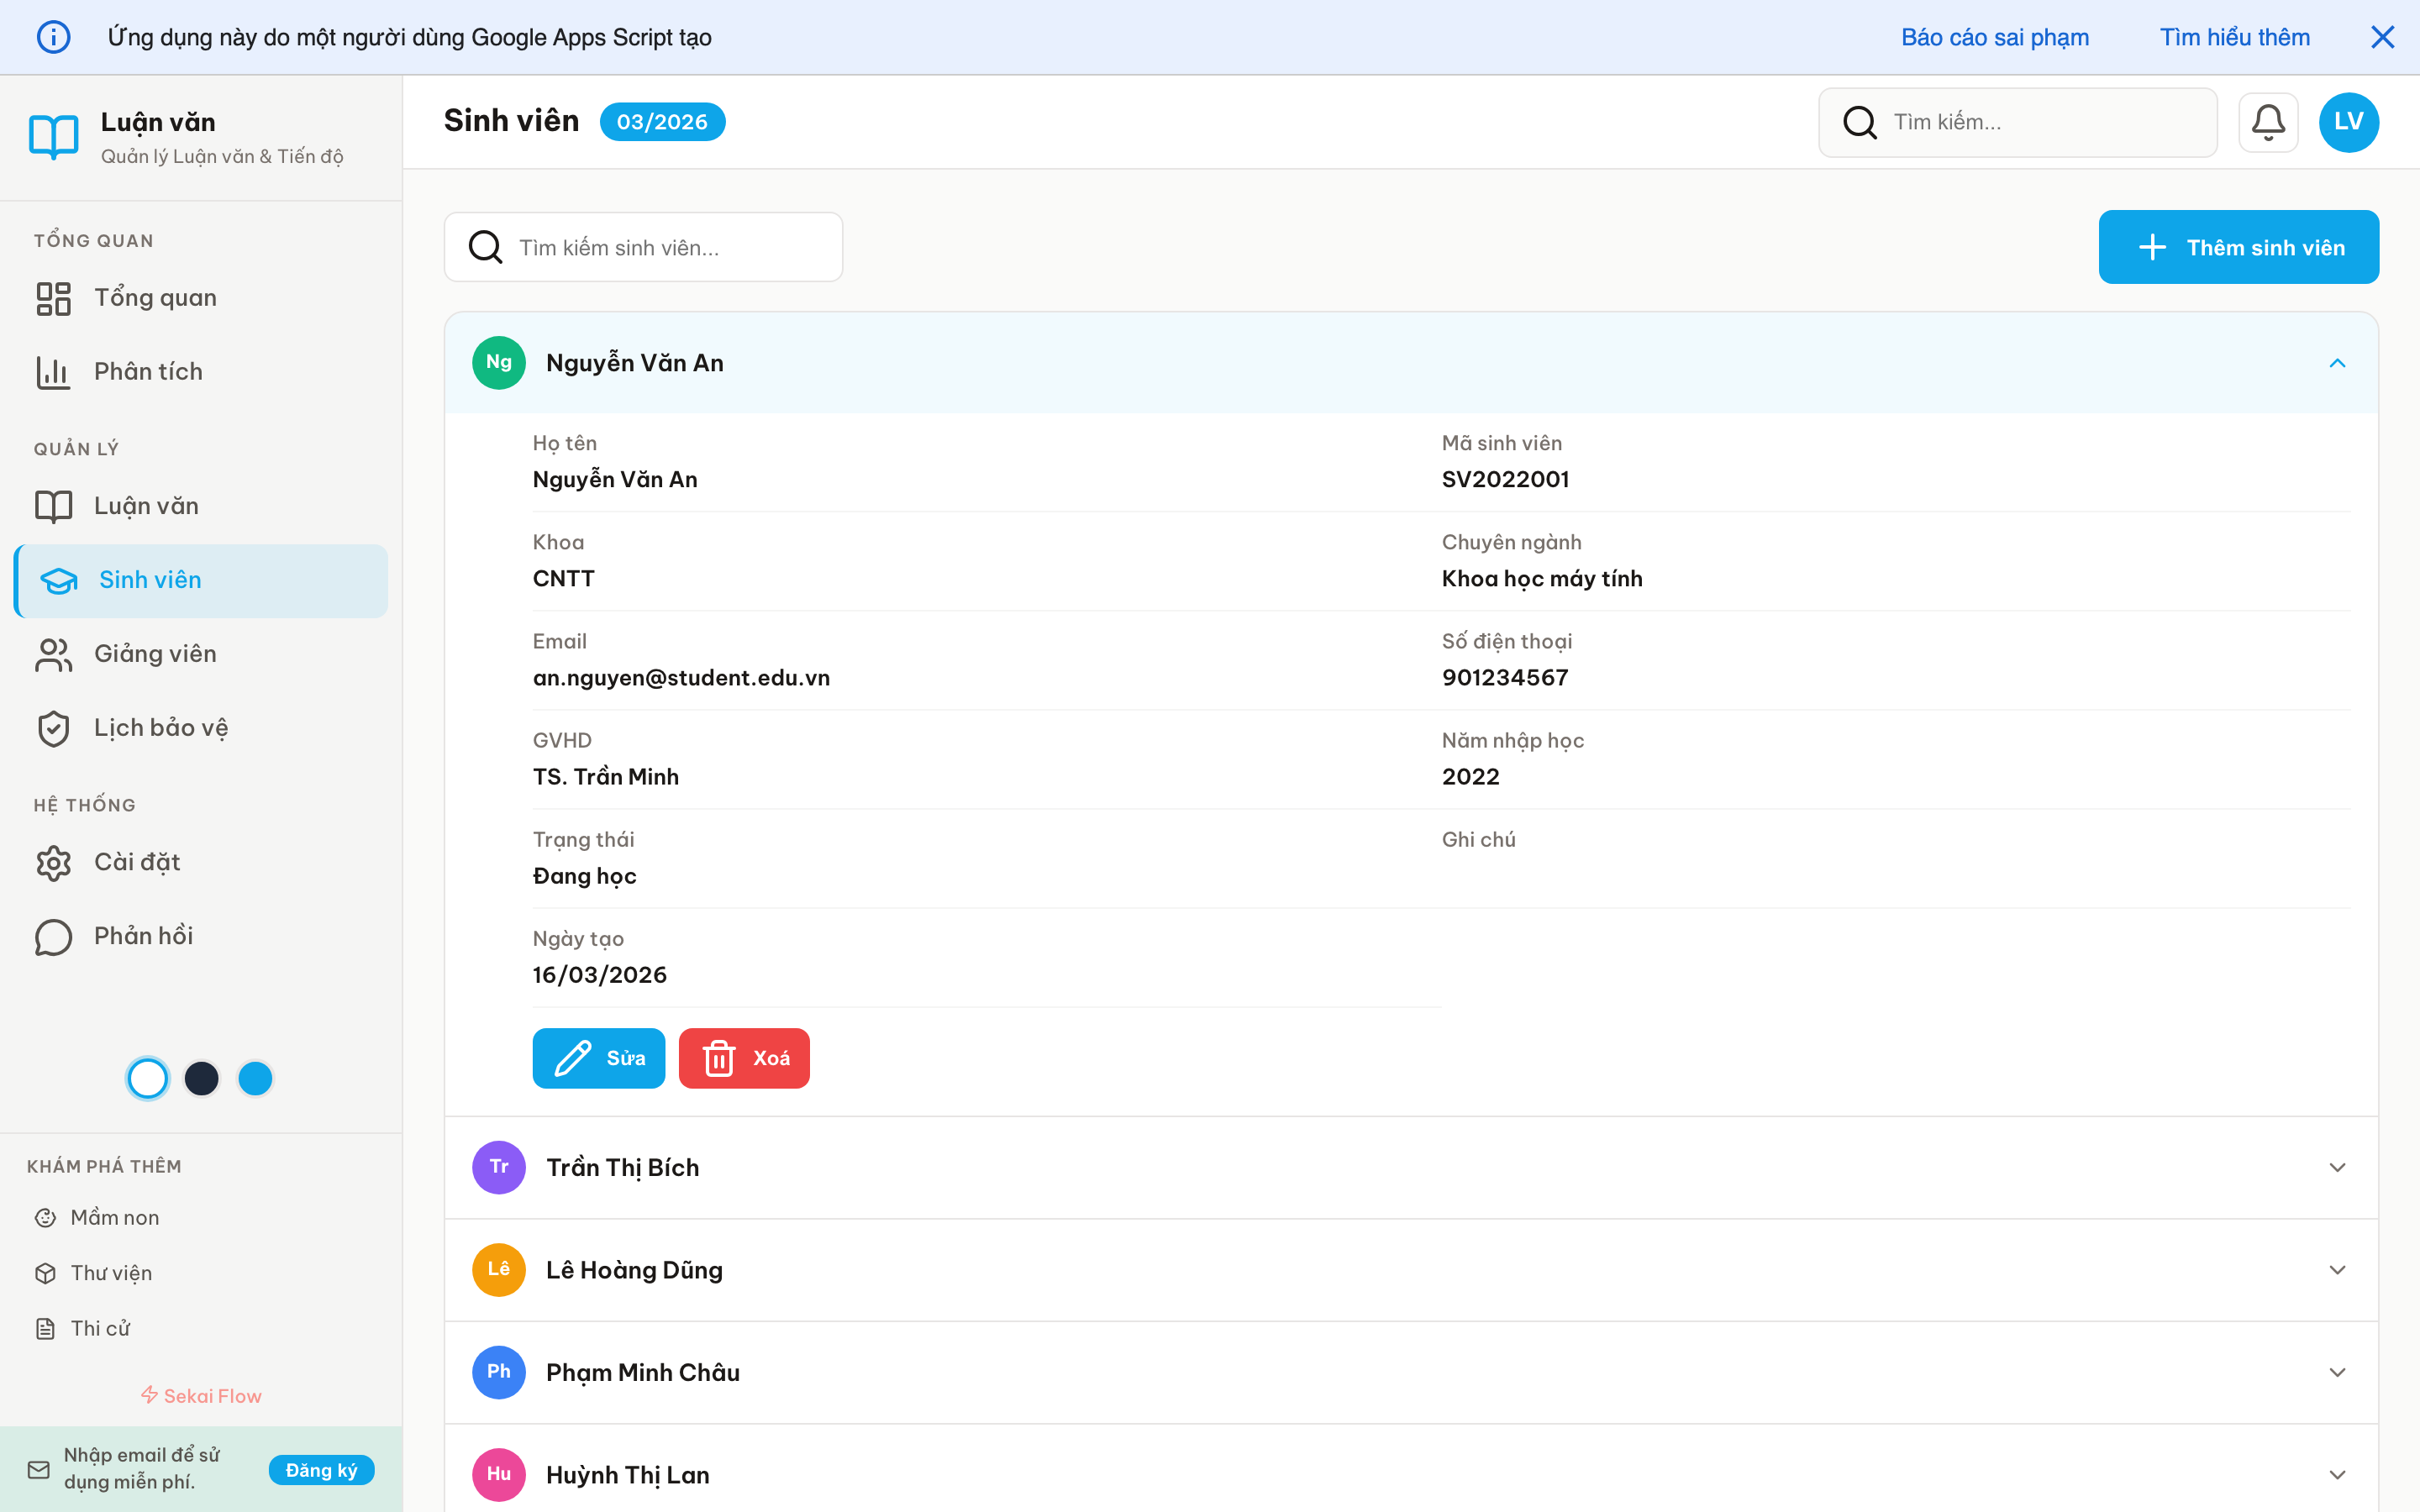Collapse the Nguyễn Văn An detail panel
2420x1512 pixels.
(2337, 362)
